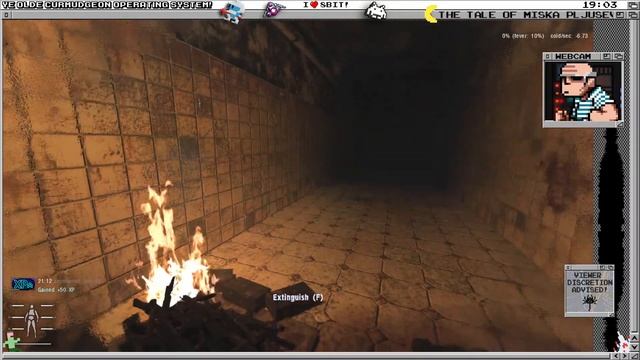Viewport: 640px width, 360px height.
Task: Click the pixel-art webcam portrait
Action: pyautogui.click(x=583, y=91)
